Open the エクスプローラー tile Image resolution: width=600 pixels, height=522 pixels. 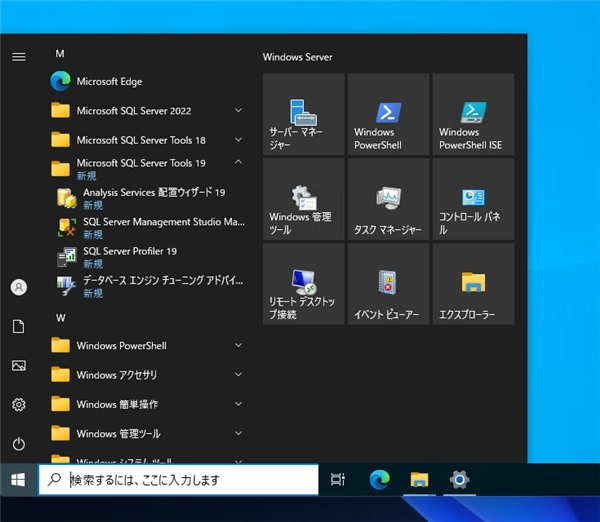pyautogui.click(x=473, y=284)
